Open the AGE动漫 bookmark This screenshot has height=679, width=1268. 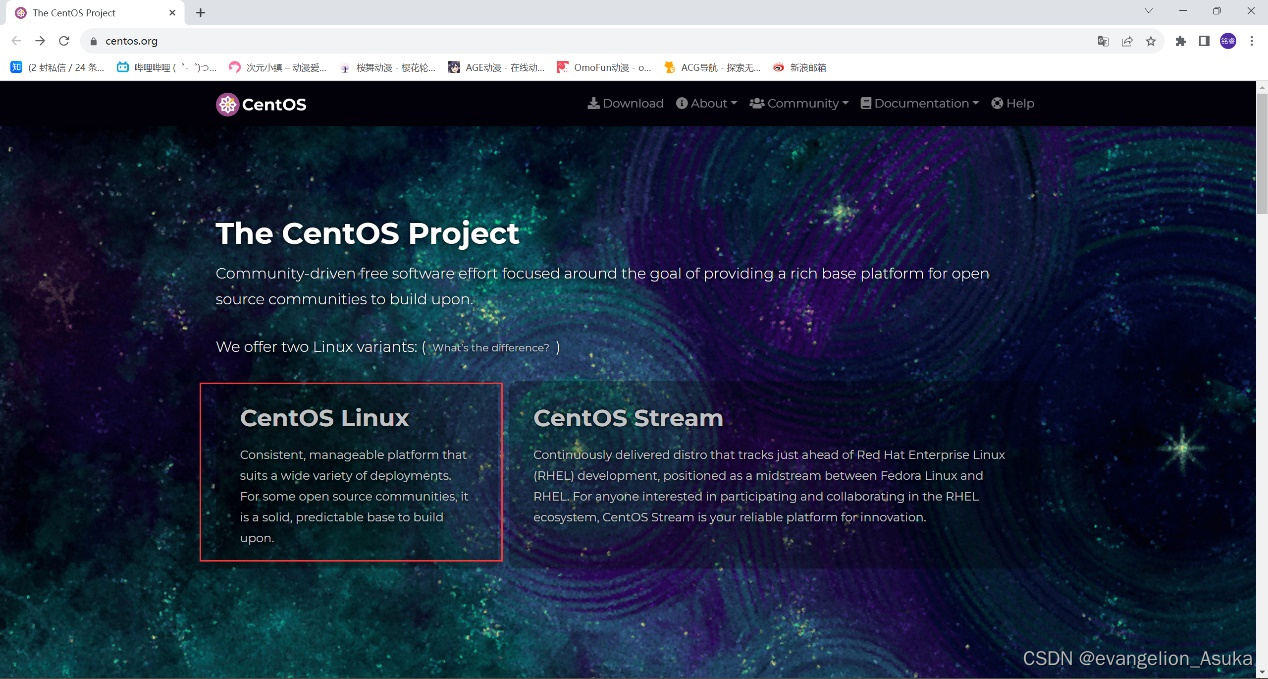tap(497, 67)
